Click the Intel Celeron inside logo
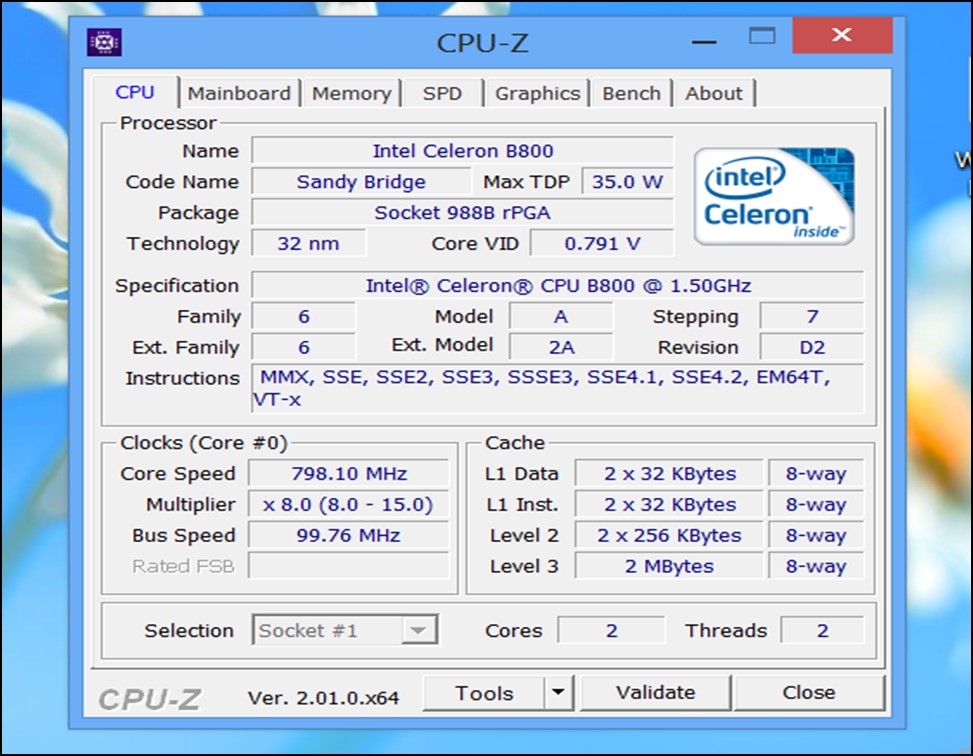 pyautogui.click(x=774, y=196)
